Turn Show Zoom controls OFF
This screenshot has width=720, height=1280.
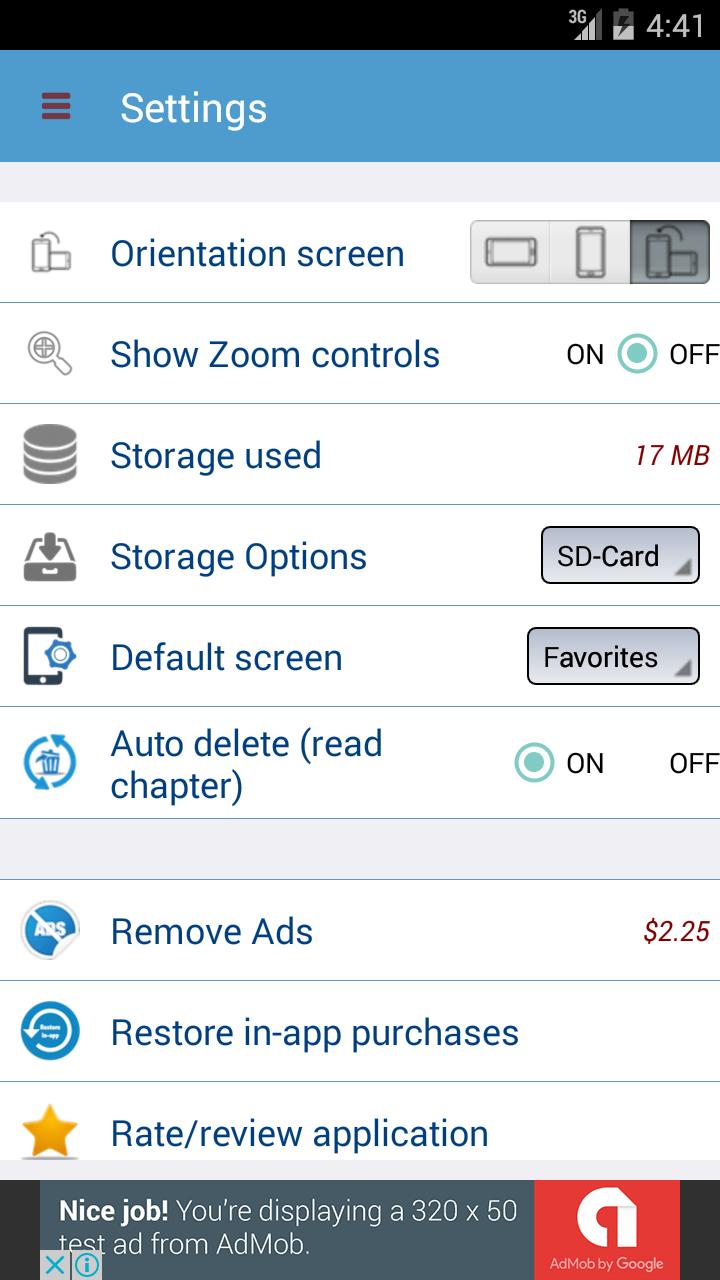click(x=692, y=354)
